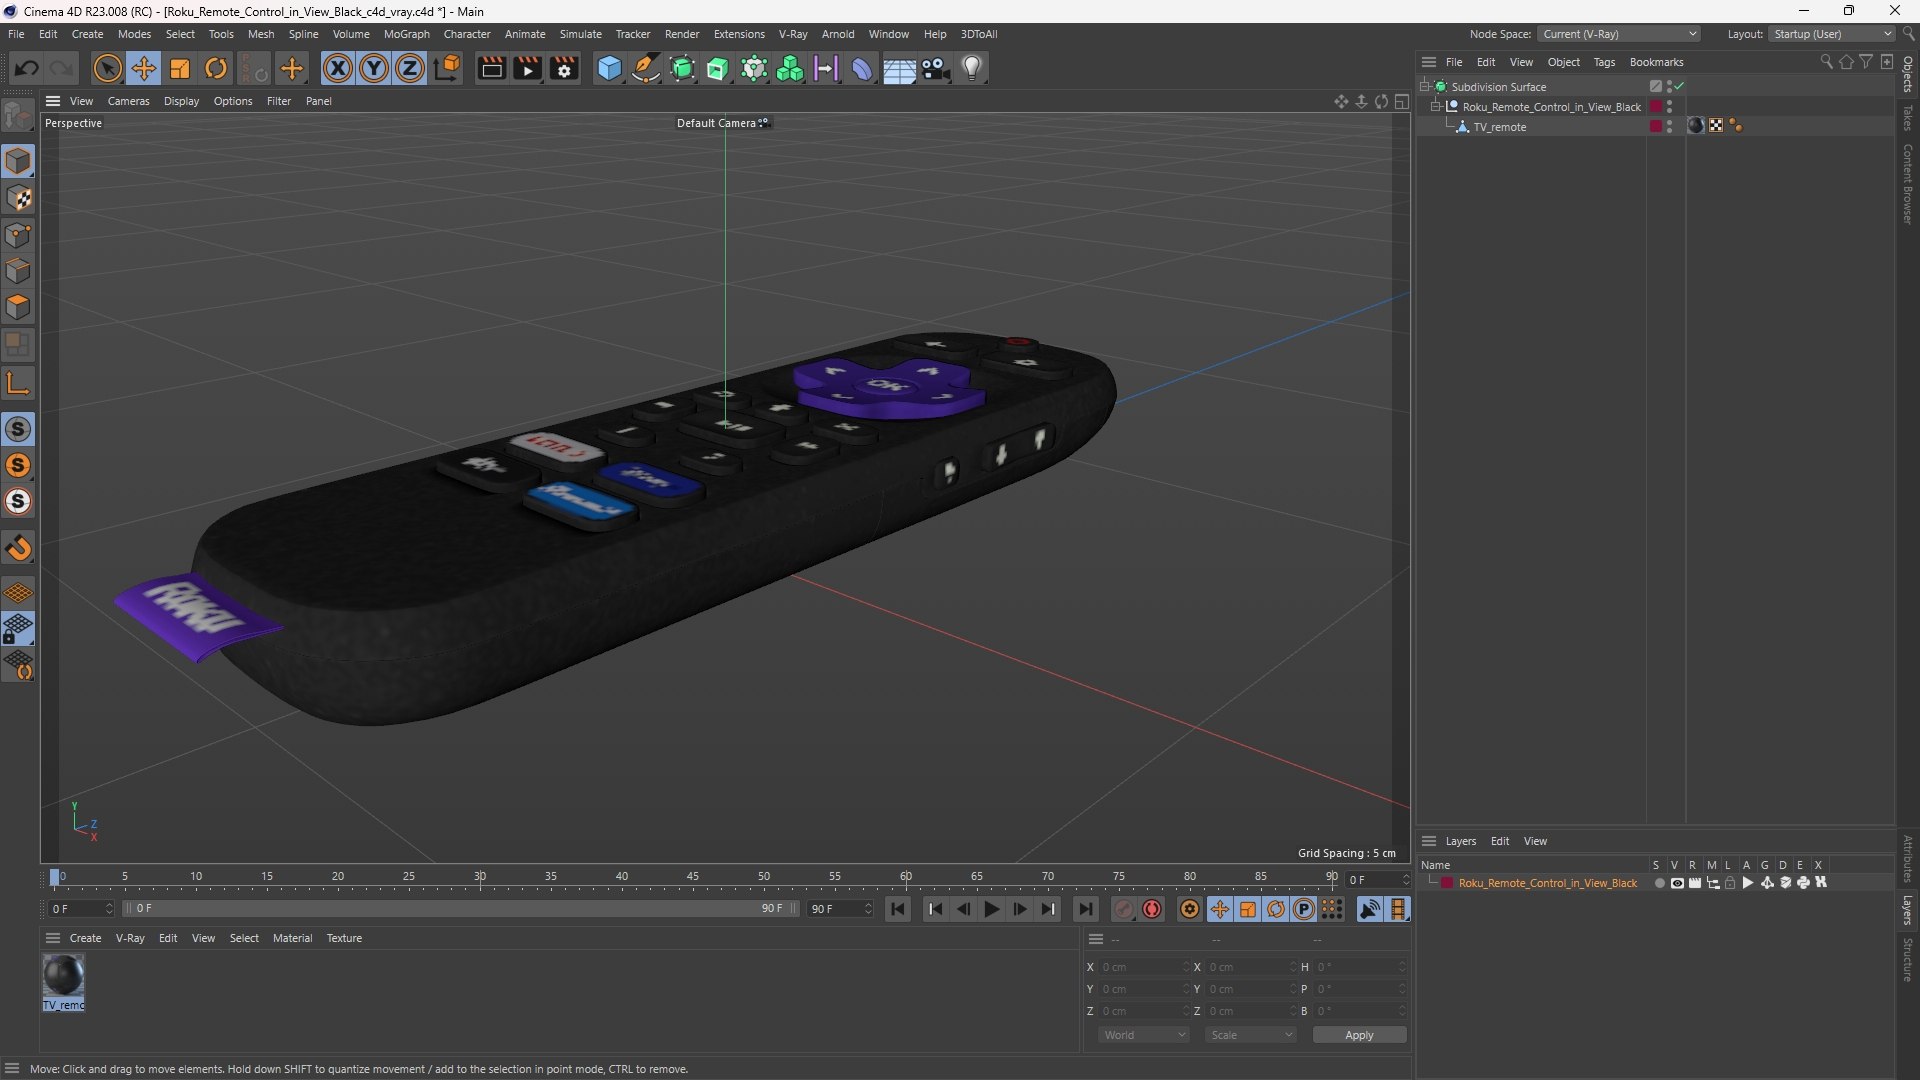The image size is (1920, 1080).
Task: Add a Light object
Action: (x=972, y=68)
